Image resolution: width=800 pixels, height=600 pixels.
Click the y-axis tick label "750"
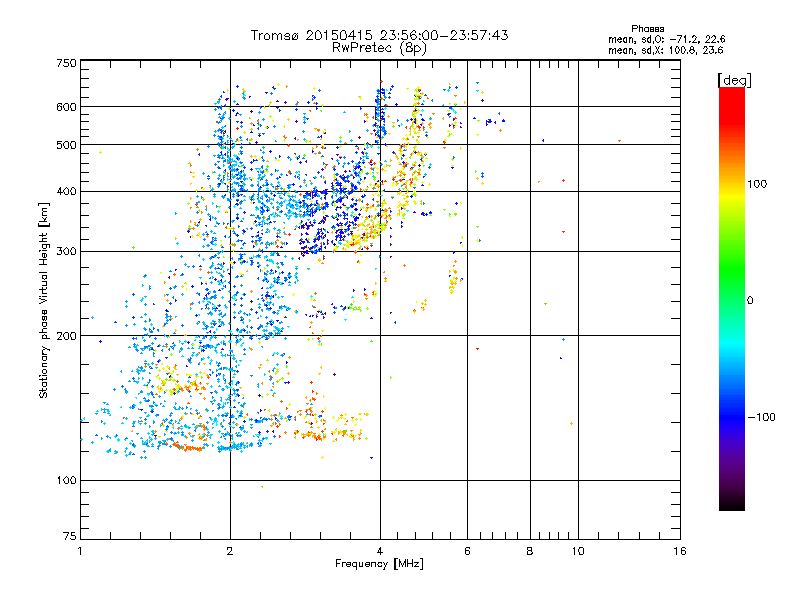pyautogui.click(x=66, y=63)
